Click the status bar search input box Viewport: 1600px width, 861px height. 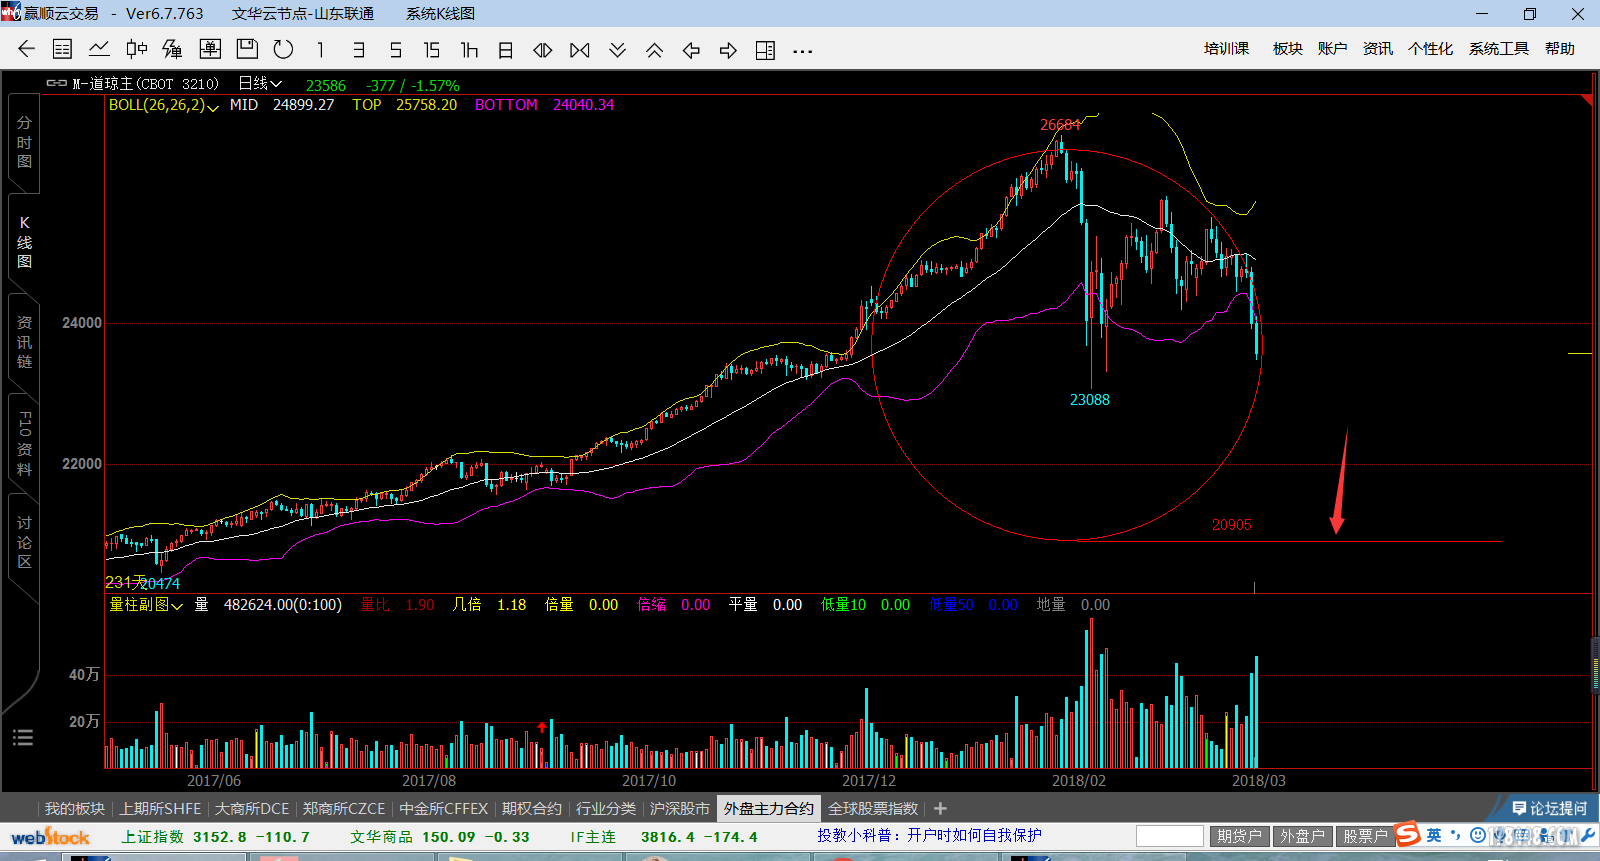pyautogui.click(x=1170, y=836)
